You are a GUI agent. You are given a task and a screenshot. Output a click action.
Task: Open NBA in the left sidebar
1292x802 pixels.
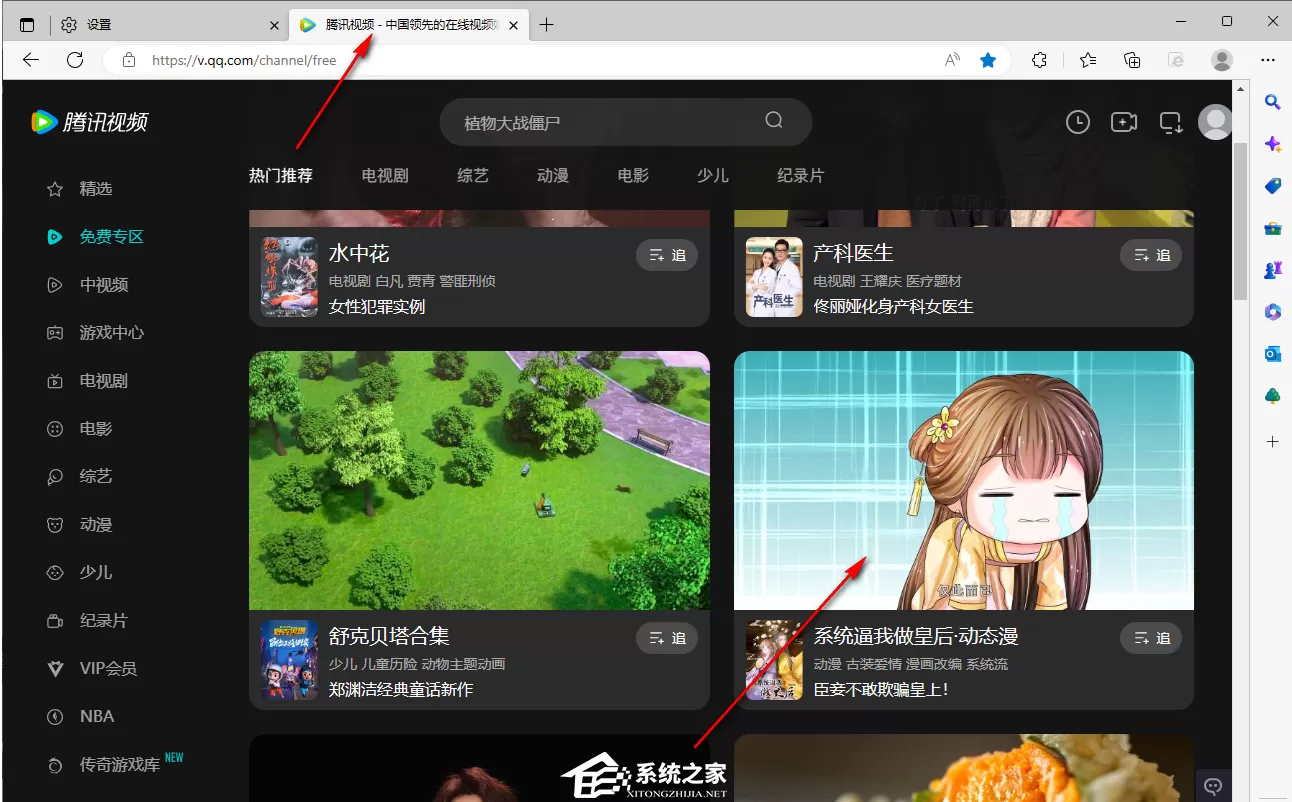[97, 717]
